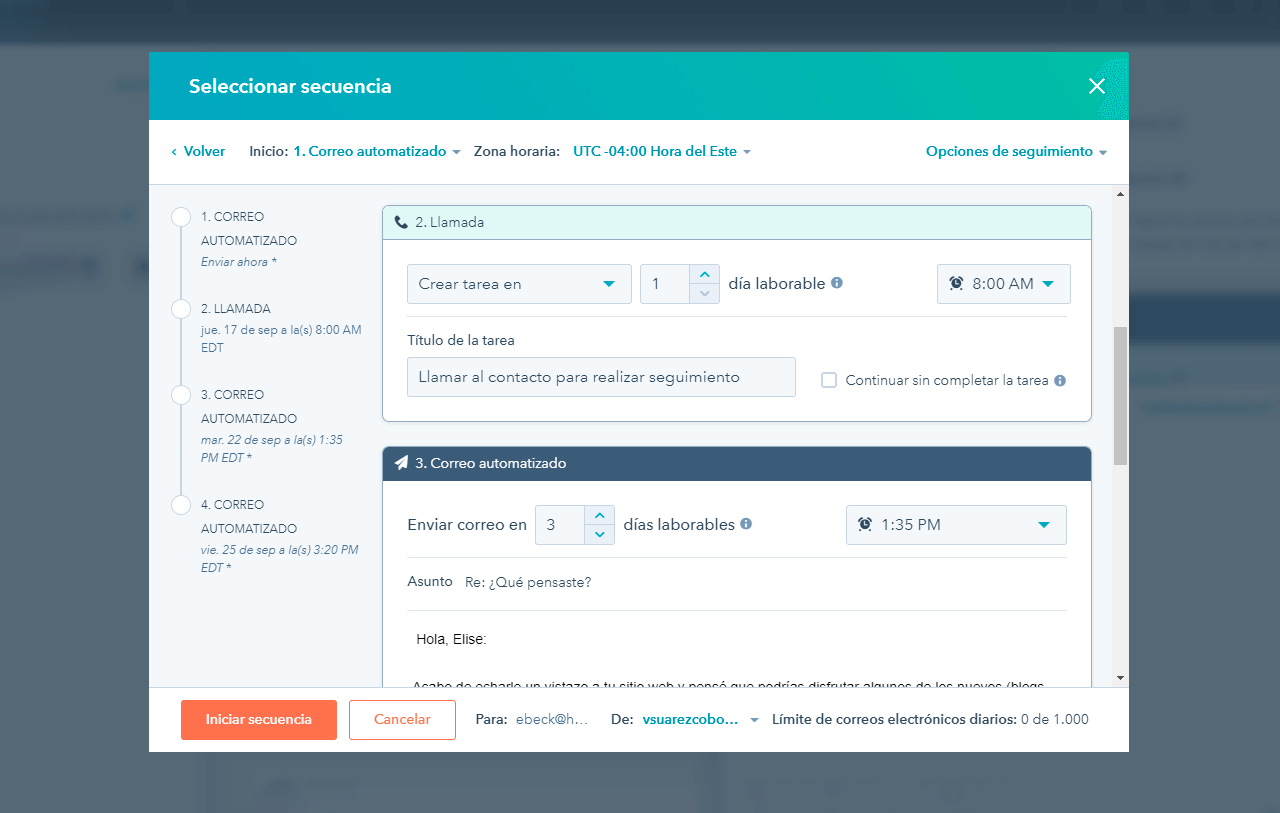Click the alarm clock icon beside 1:35 PM
Screen dimensions: 1280x813
coord(865,525)
